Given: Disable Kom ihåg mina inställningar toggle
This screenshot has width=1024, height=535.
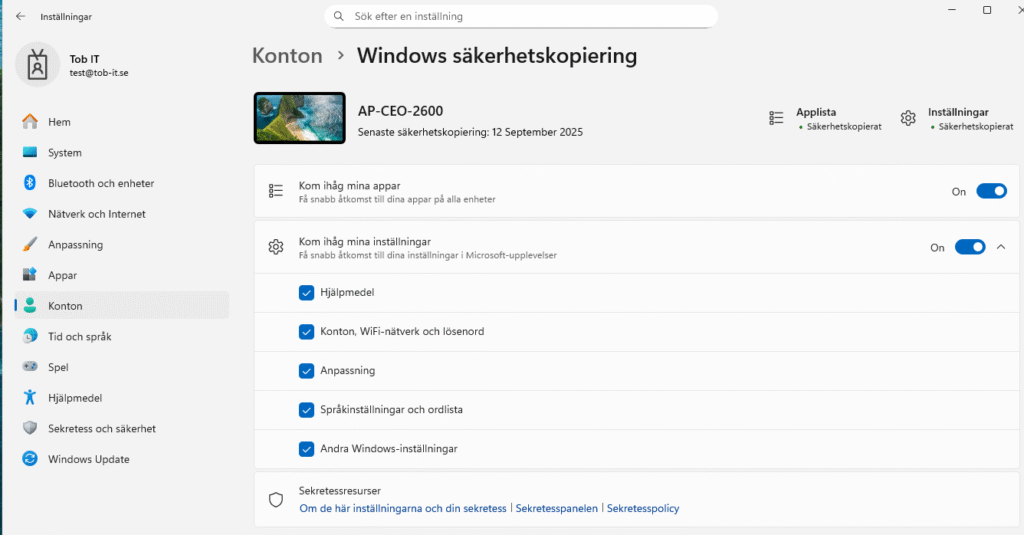Looking at the screenshot, I should point(969,247).
